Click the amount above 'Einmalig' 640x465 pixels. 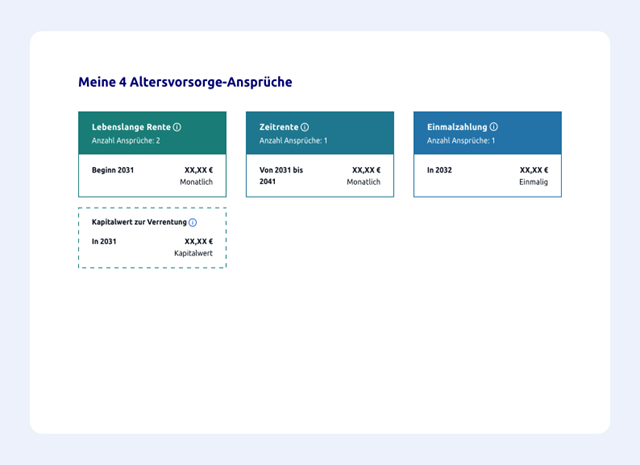534,171
